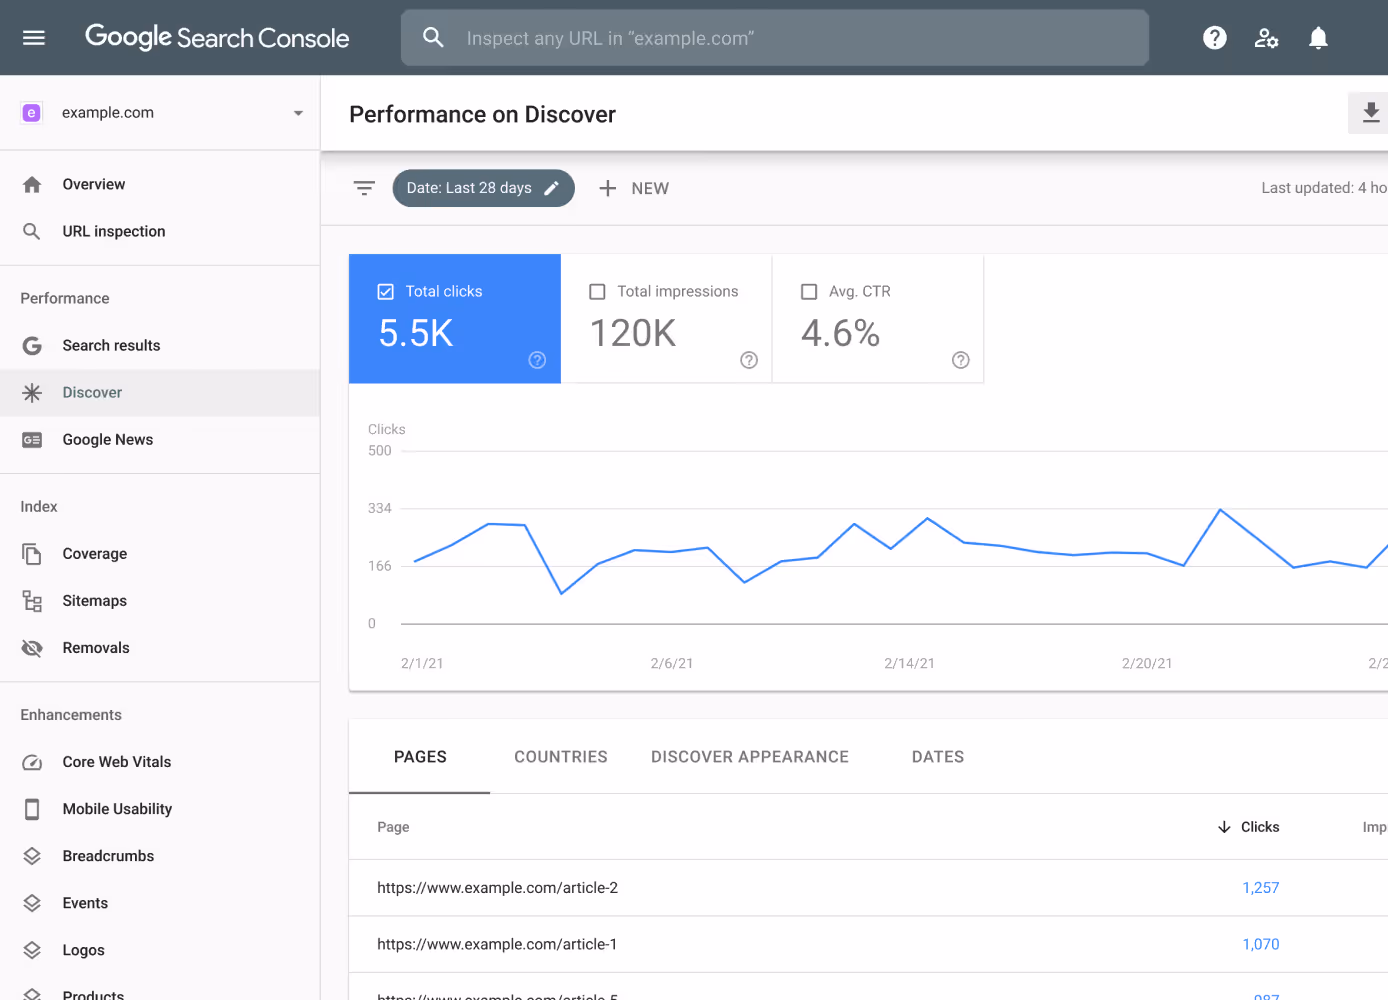Click the filter list icon

coord(364,188)
